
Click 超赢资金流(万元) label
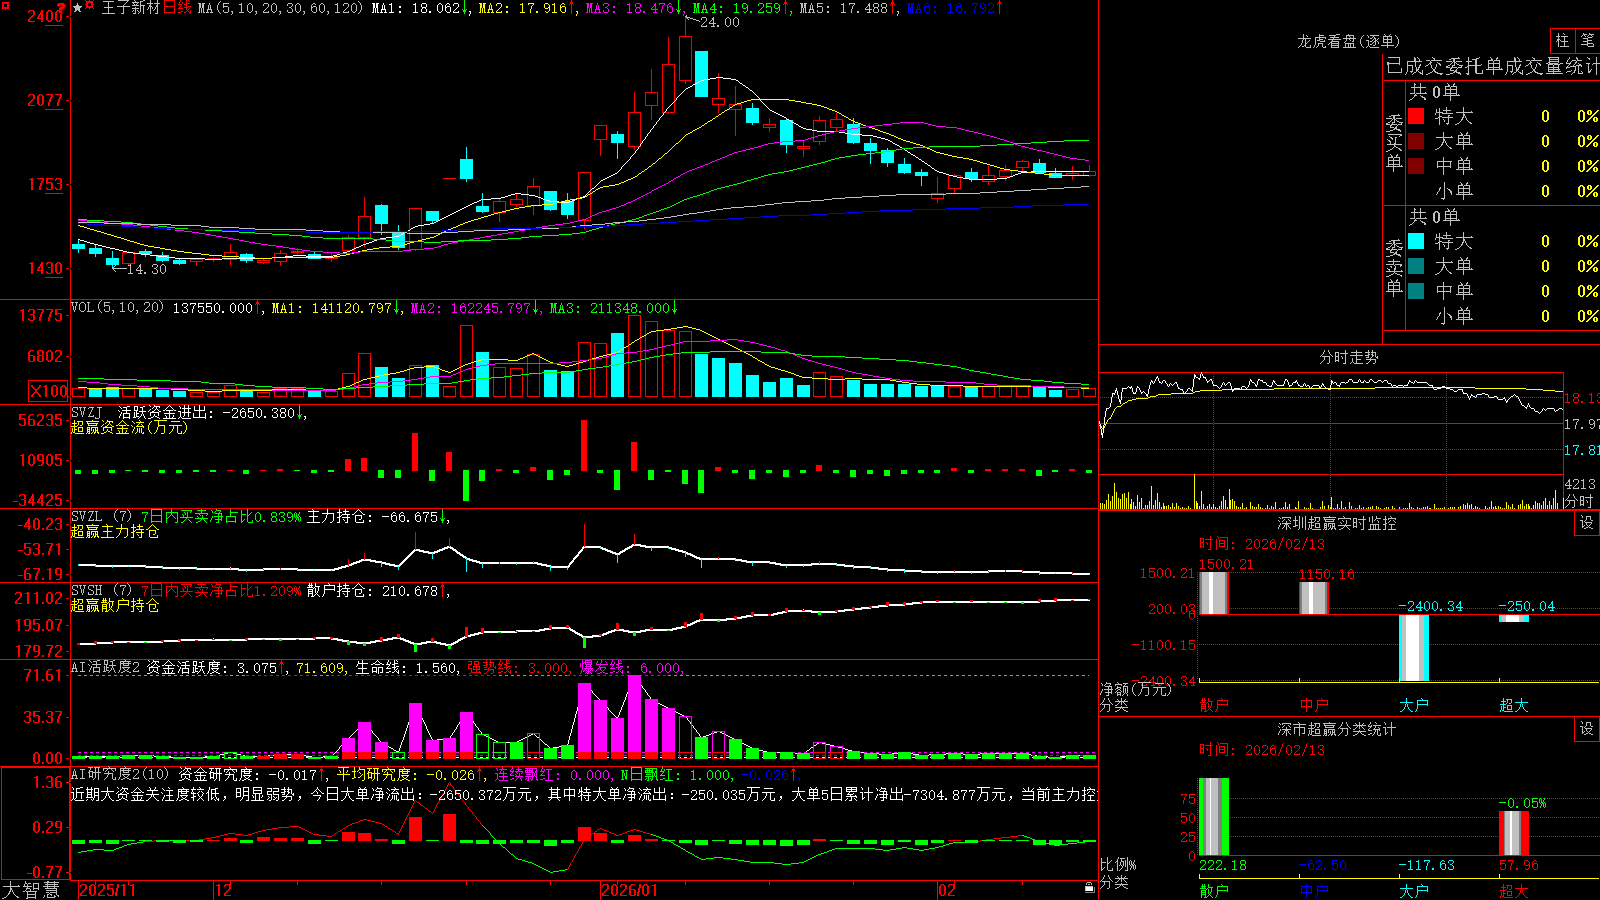129,427
